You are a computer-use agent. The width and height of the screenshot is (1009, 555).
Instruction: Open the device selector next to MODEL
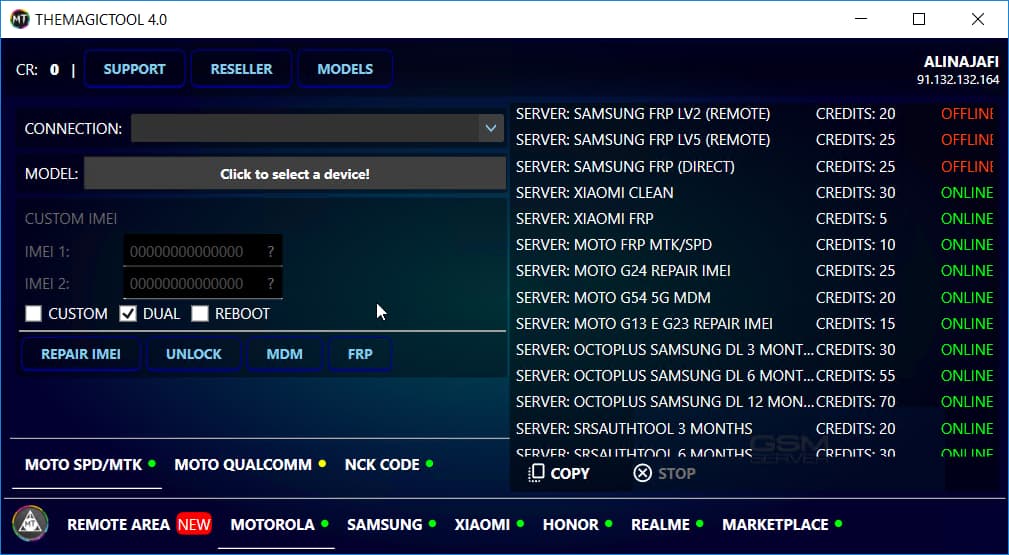[x=295, y=174]
